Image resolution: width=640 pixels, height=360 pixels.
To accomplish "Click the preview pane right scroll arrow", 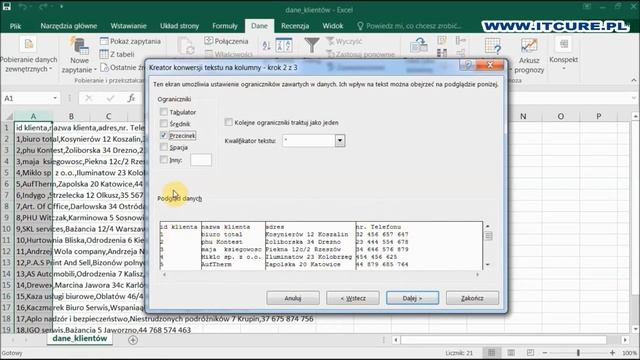I will 477,275.
